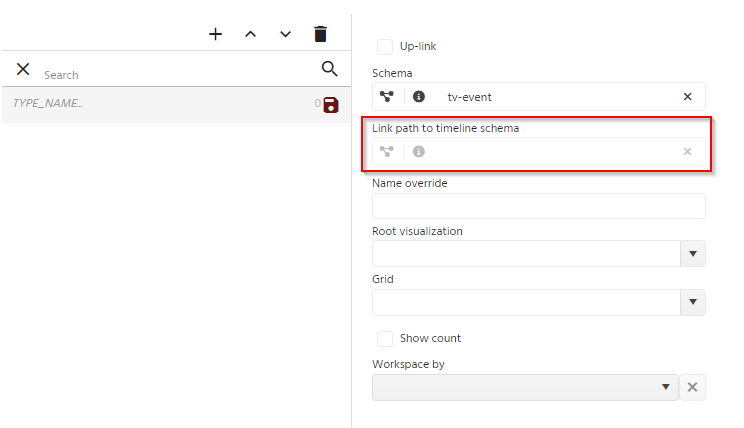
Task: Click the save floppy icon on TYPE_NAME row
Action: [331, 105]
